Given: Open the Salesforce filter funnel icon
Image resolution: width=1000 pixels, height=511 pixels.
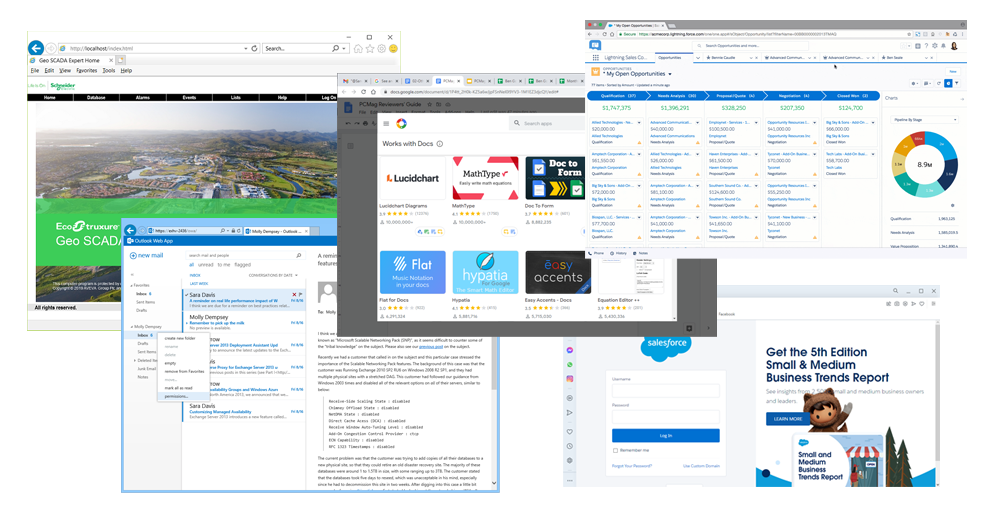Looking at the screenshot, I should tap(957, 84).
